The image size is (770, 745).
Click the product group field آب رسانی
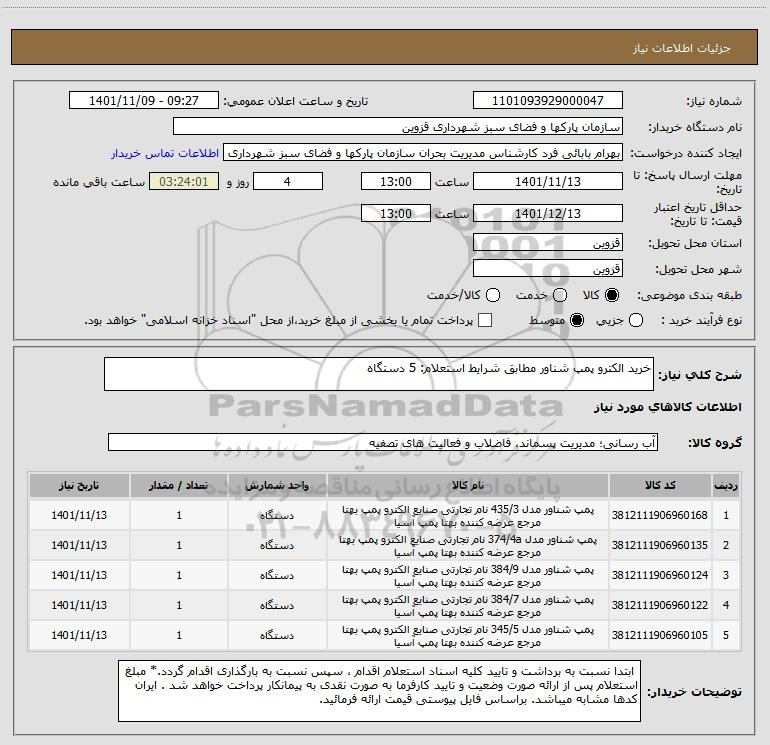click(x=383, y=442)
